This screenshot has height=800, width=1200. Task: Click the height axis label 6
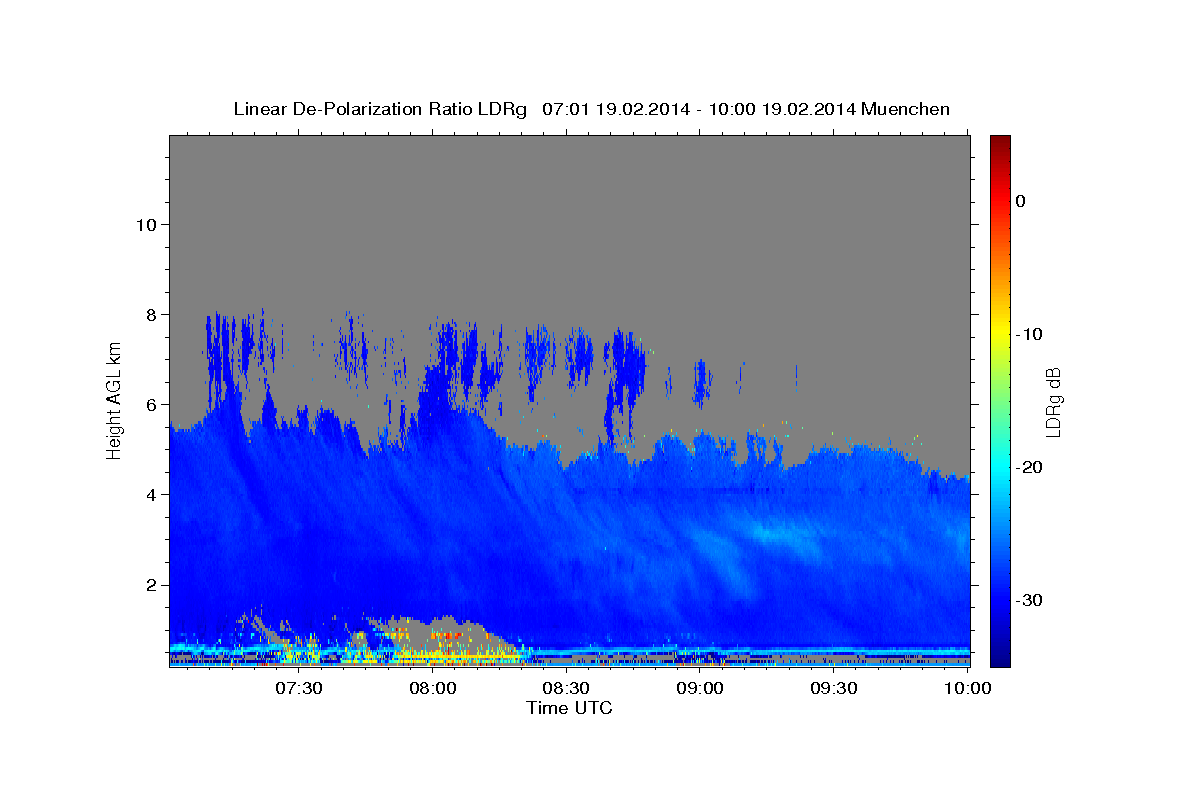click(x=150, y=404)
